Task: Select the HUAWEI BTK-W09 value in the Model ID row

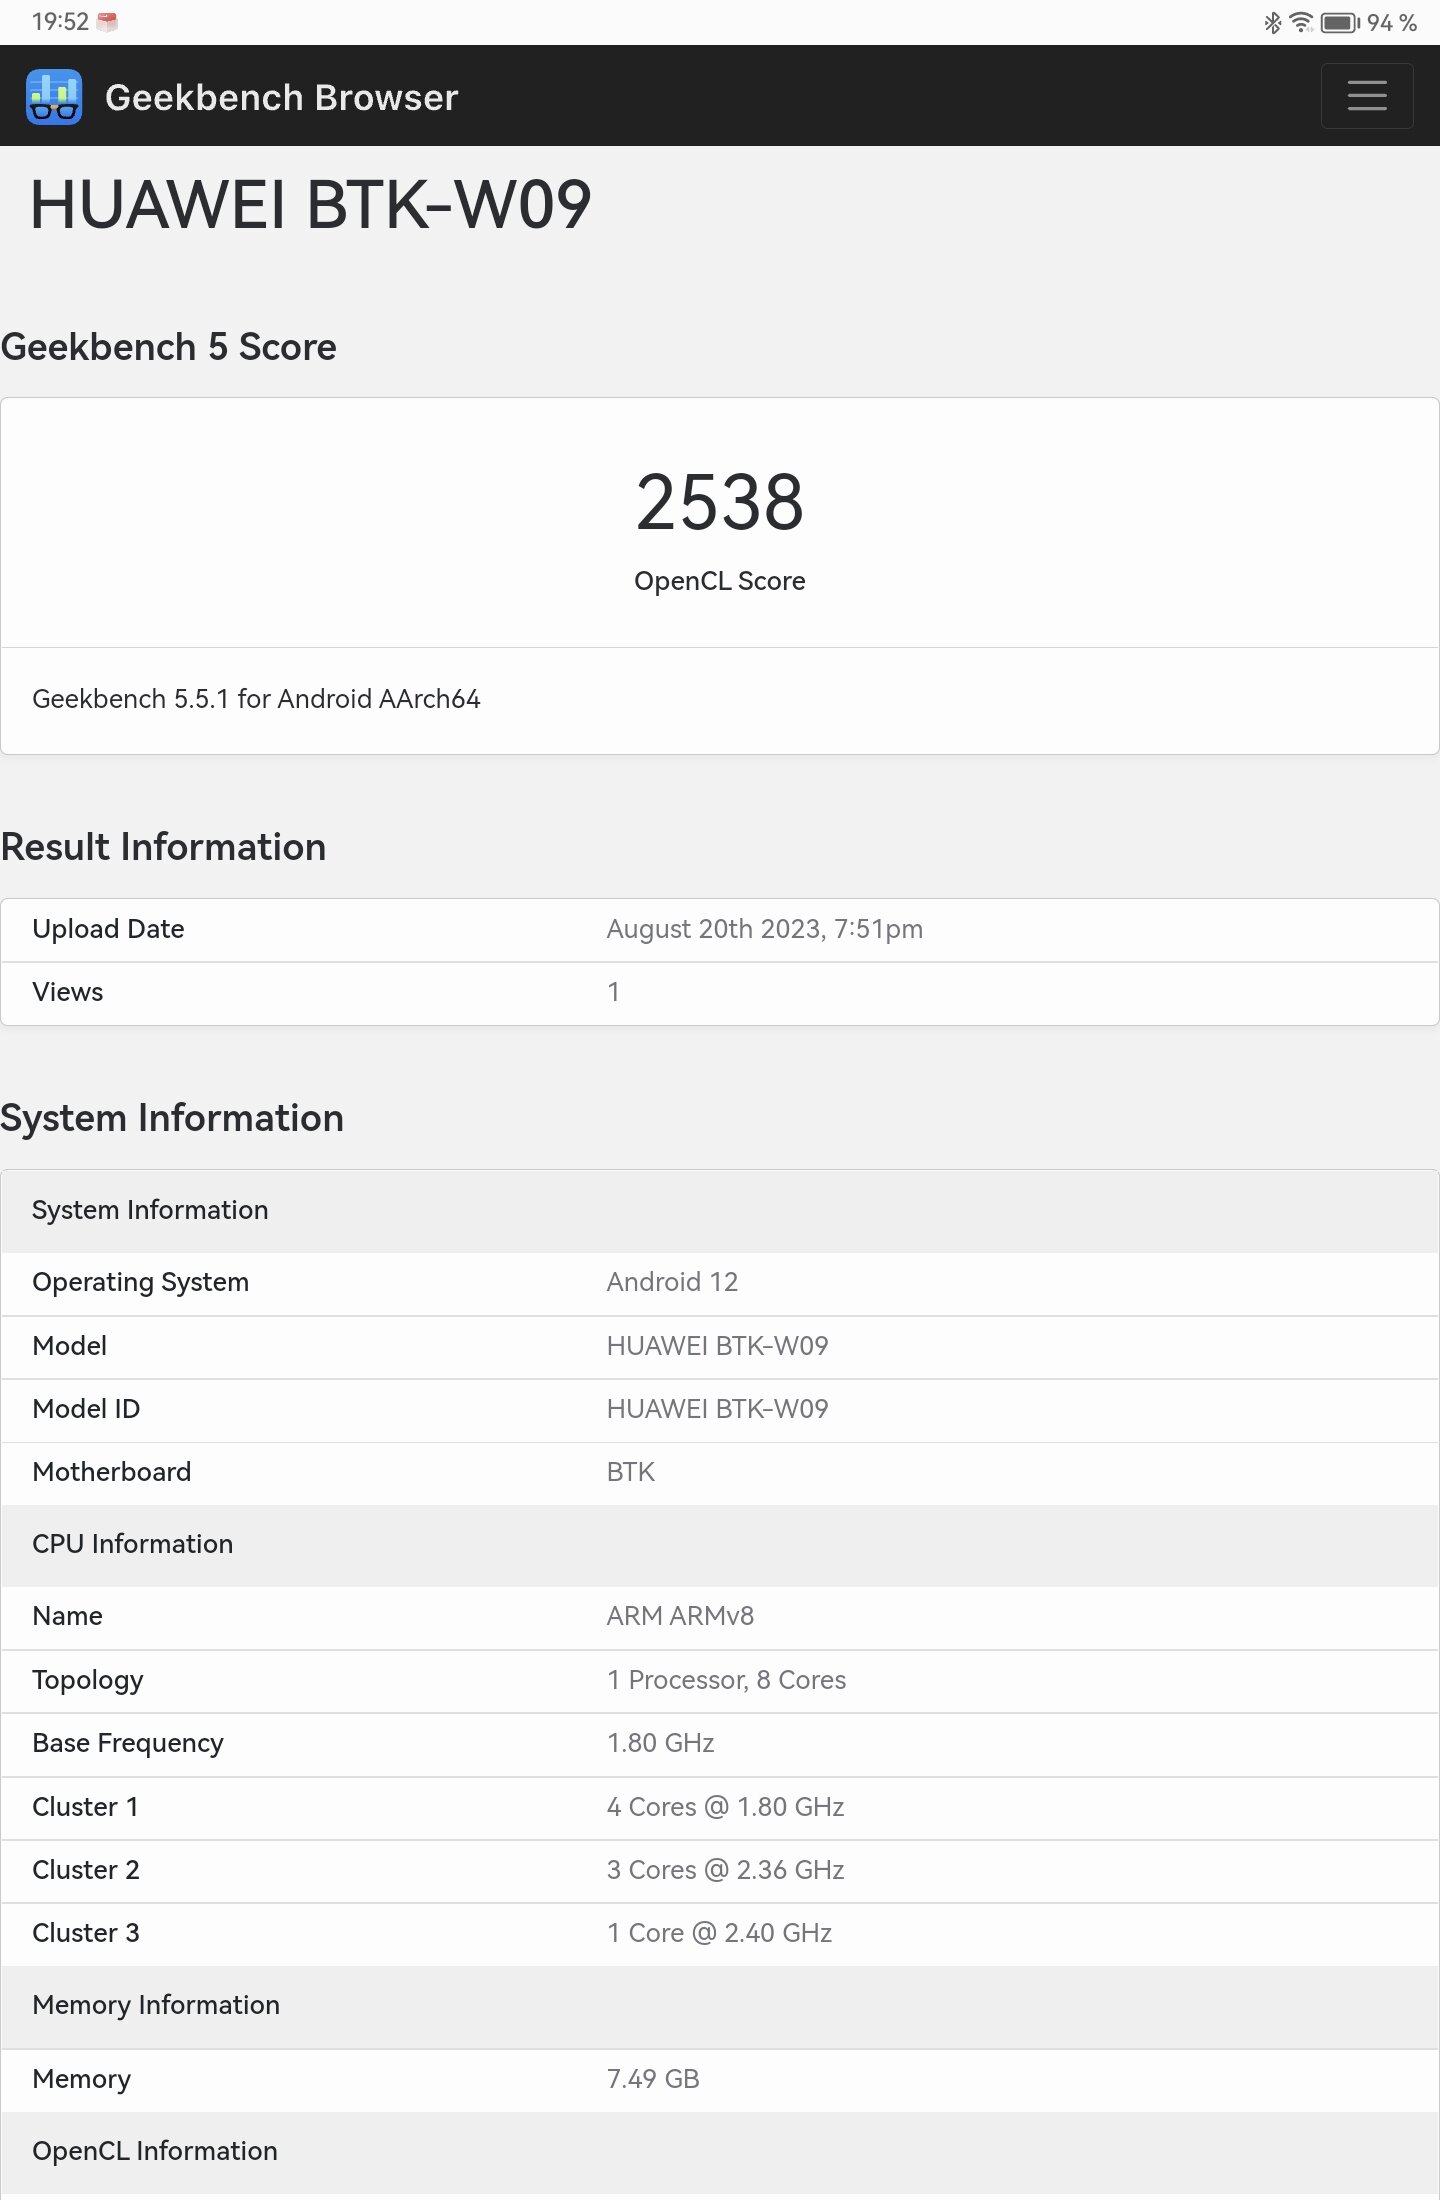Action: click(718, 1409)
